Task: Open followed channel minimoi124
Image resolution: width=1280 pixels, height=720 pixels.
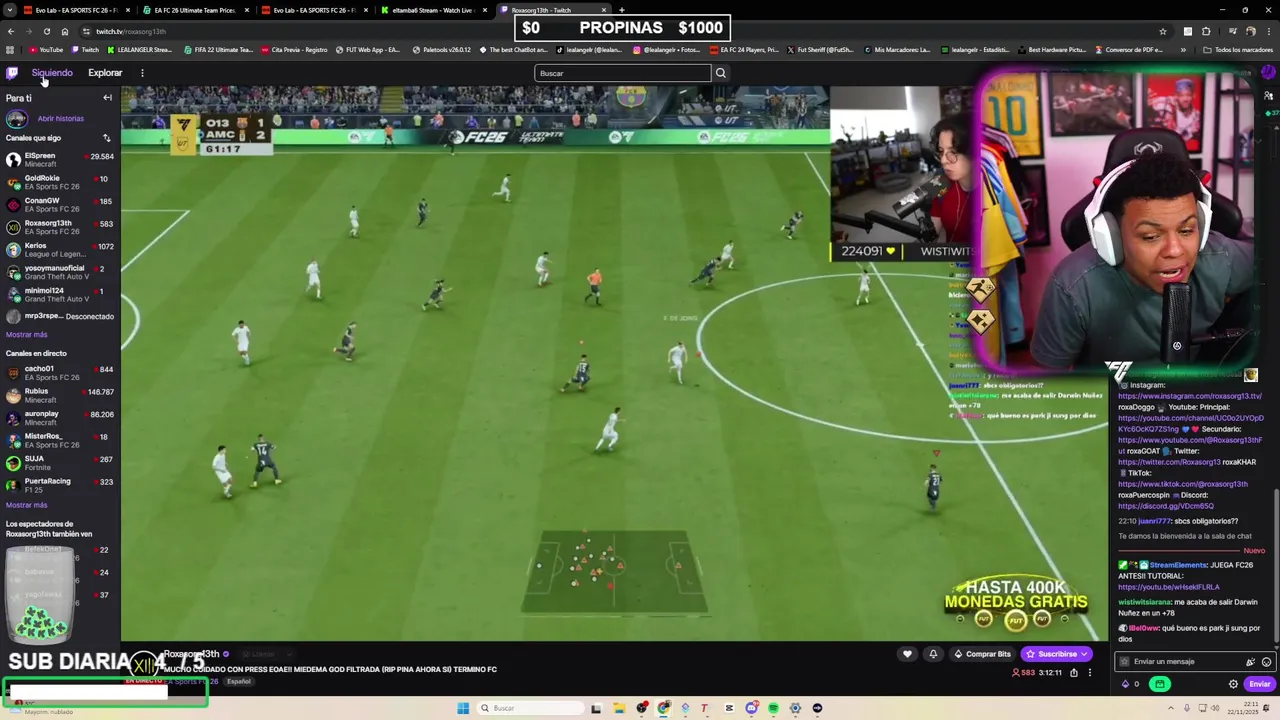Action: pyautogui.click(x=60, y=295)
